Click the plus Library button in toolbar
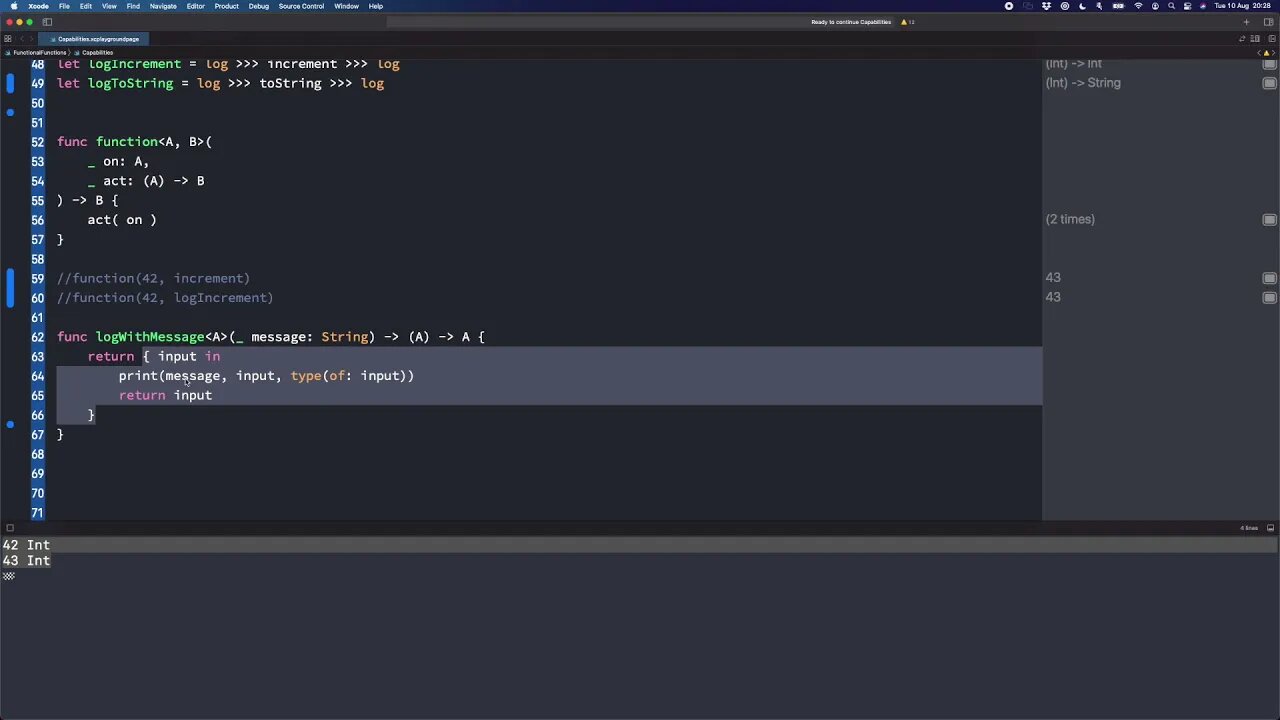The height and width of the screenshot is (720, 1280). [x=1246, y=22]
